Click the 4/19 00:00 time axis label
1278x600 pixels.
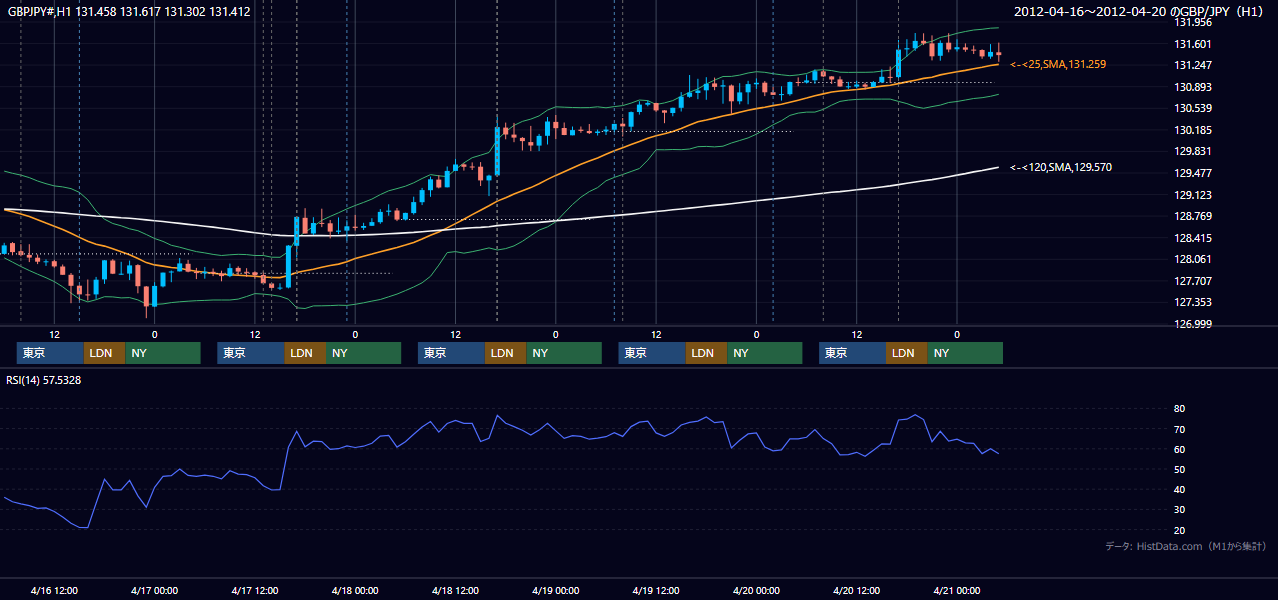click(556, 590)
